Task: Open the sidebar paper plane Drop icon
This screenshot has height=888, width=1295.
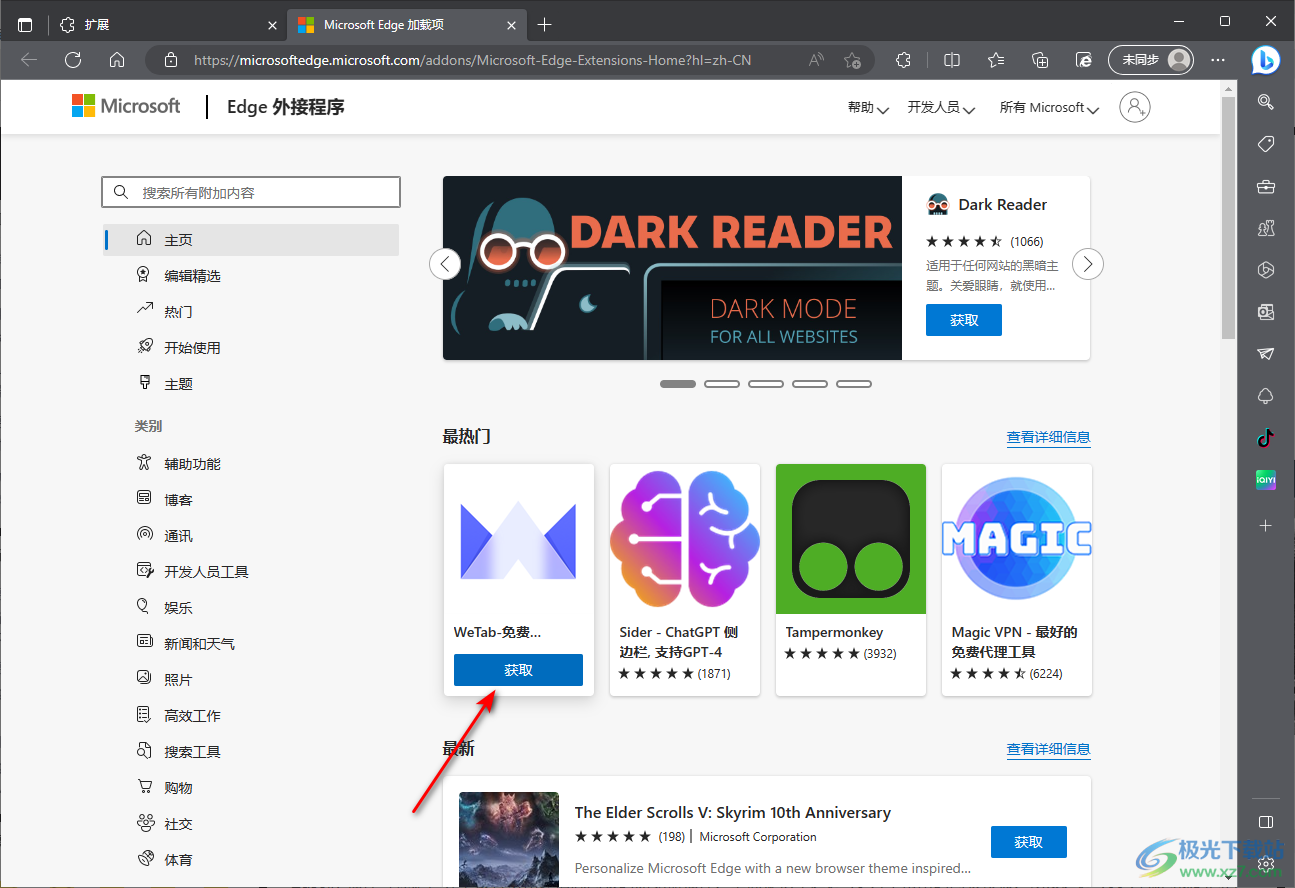Action: tap(1266, 354)
